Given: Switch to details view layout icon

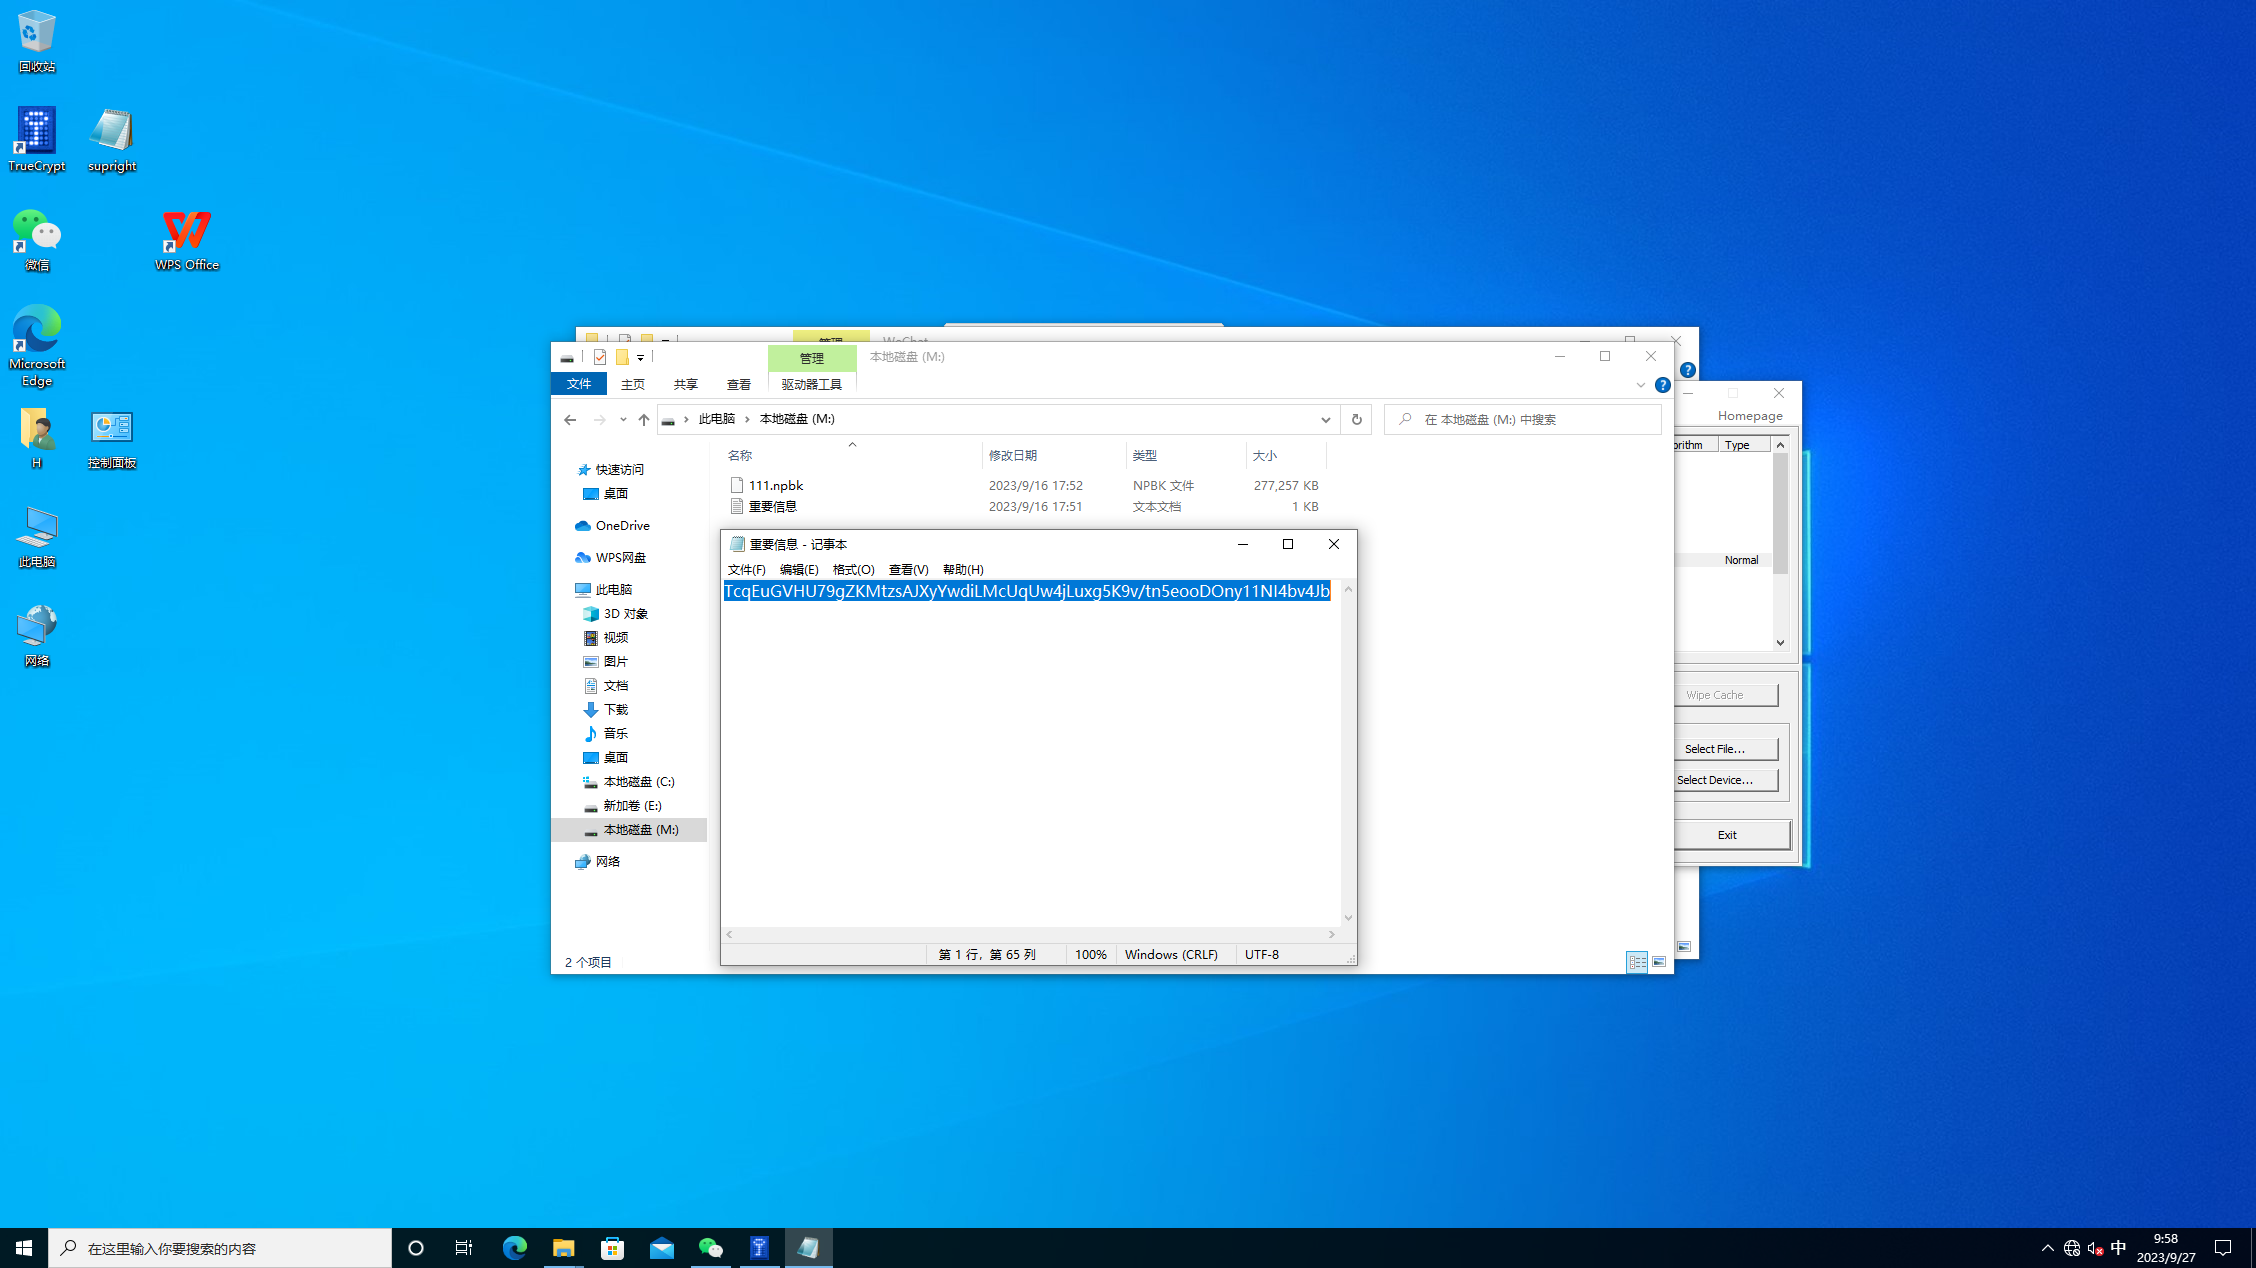Looking at the screenshot, I should coord(1637,962).
